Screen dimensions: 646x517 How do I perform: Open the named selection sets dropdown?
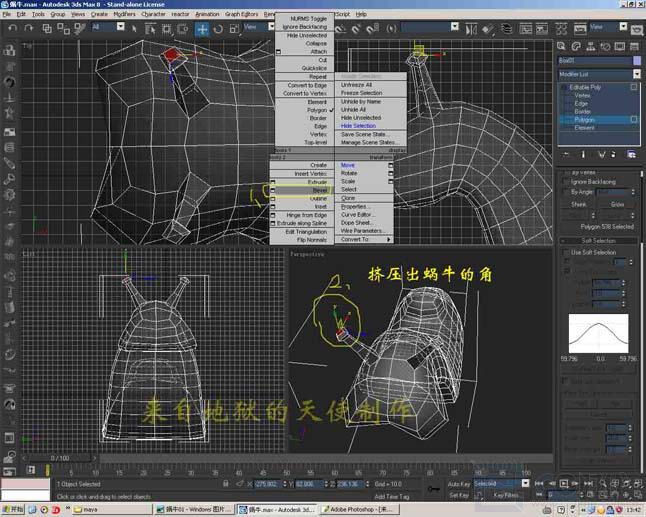click(454, 27)
